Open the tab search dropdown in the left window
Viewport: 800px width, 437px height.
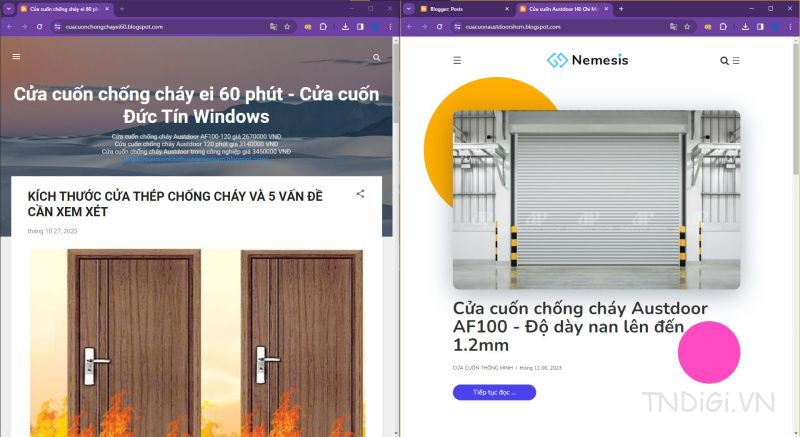pyautogui.click(x=9, y=9)
